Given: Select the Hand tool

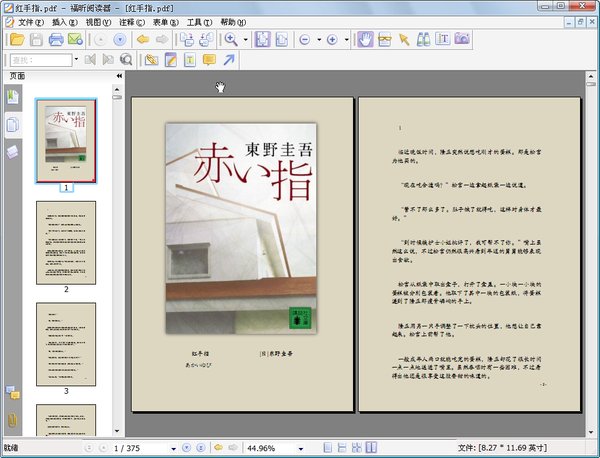Looking at the screenshot, I should (x=366, y=40).
